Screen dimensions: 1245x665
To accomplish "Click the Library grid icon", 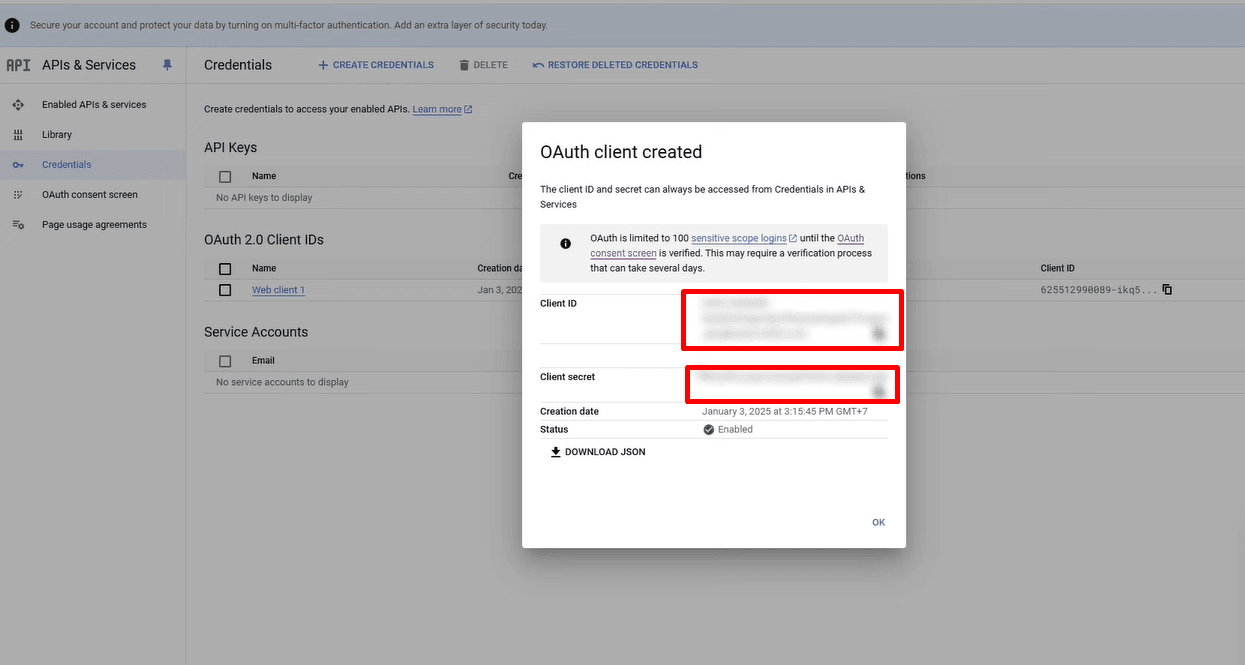I will coord(18,135).
